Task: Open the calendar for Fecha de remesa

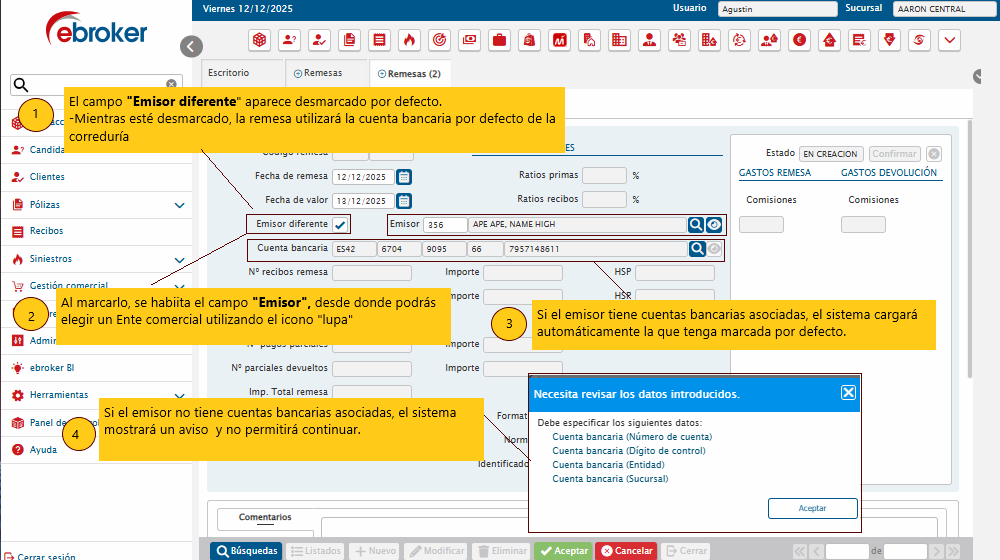Action: 404,177
